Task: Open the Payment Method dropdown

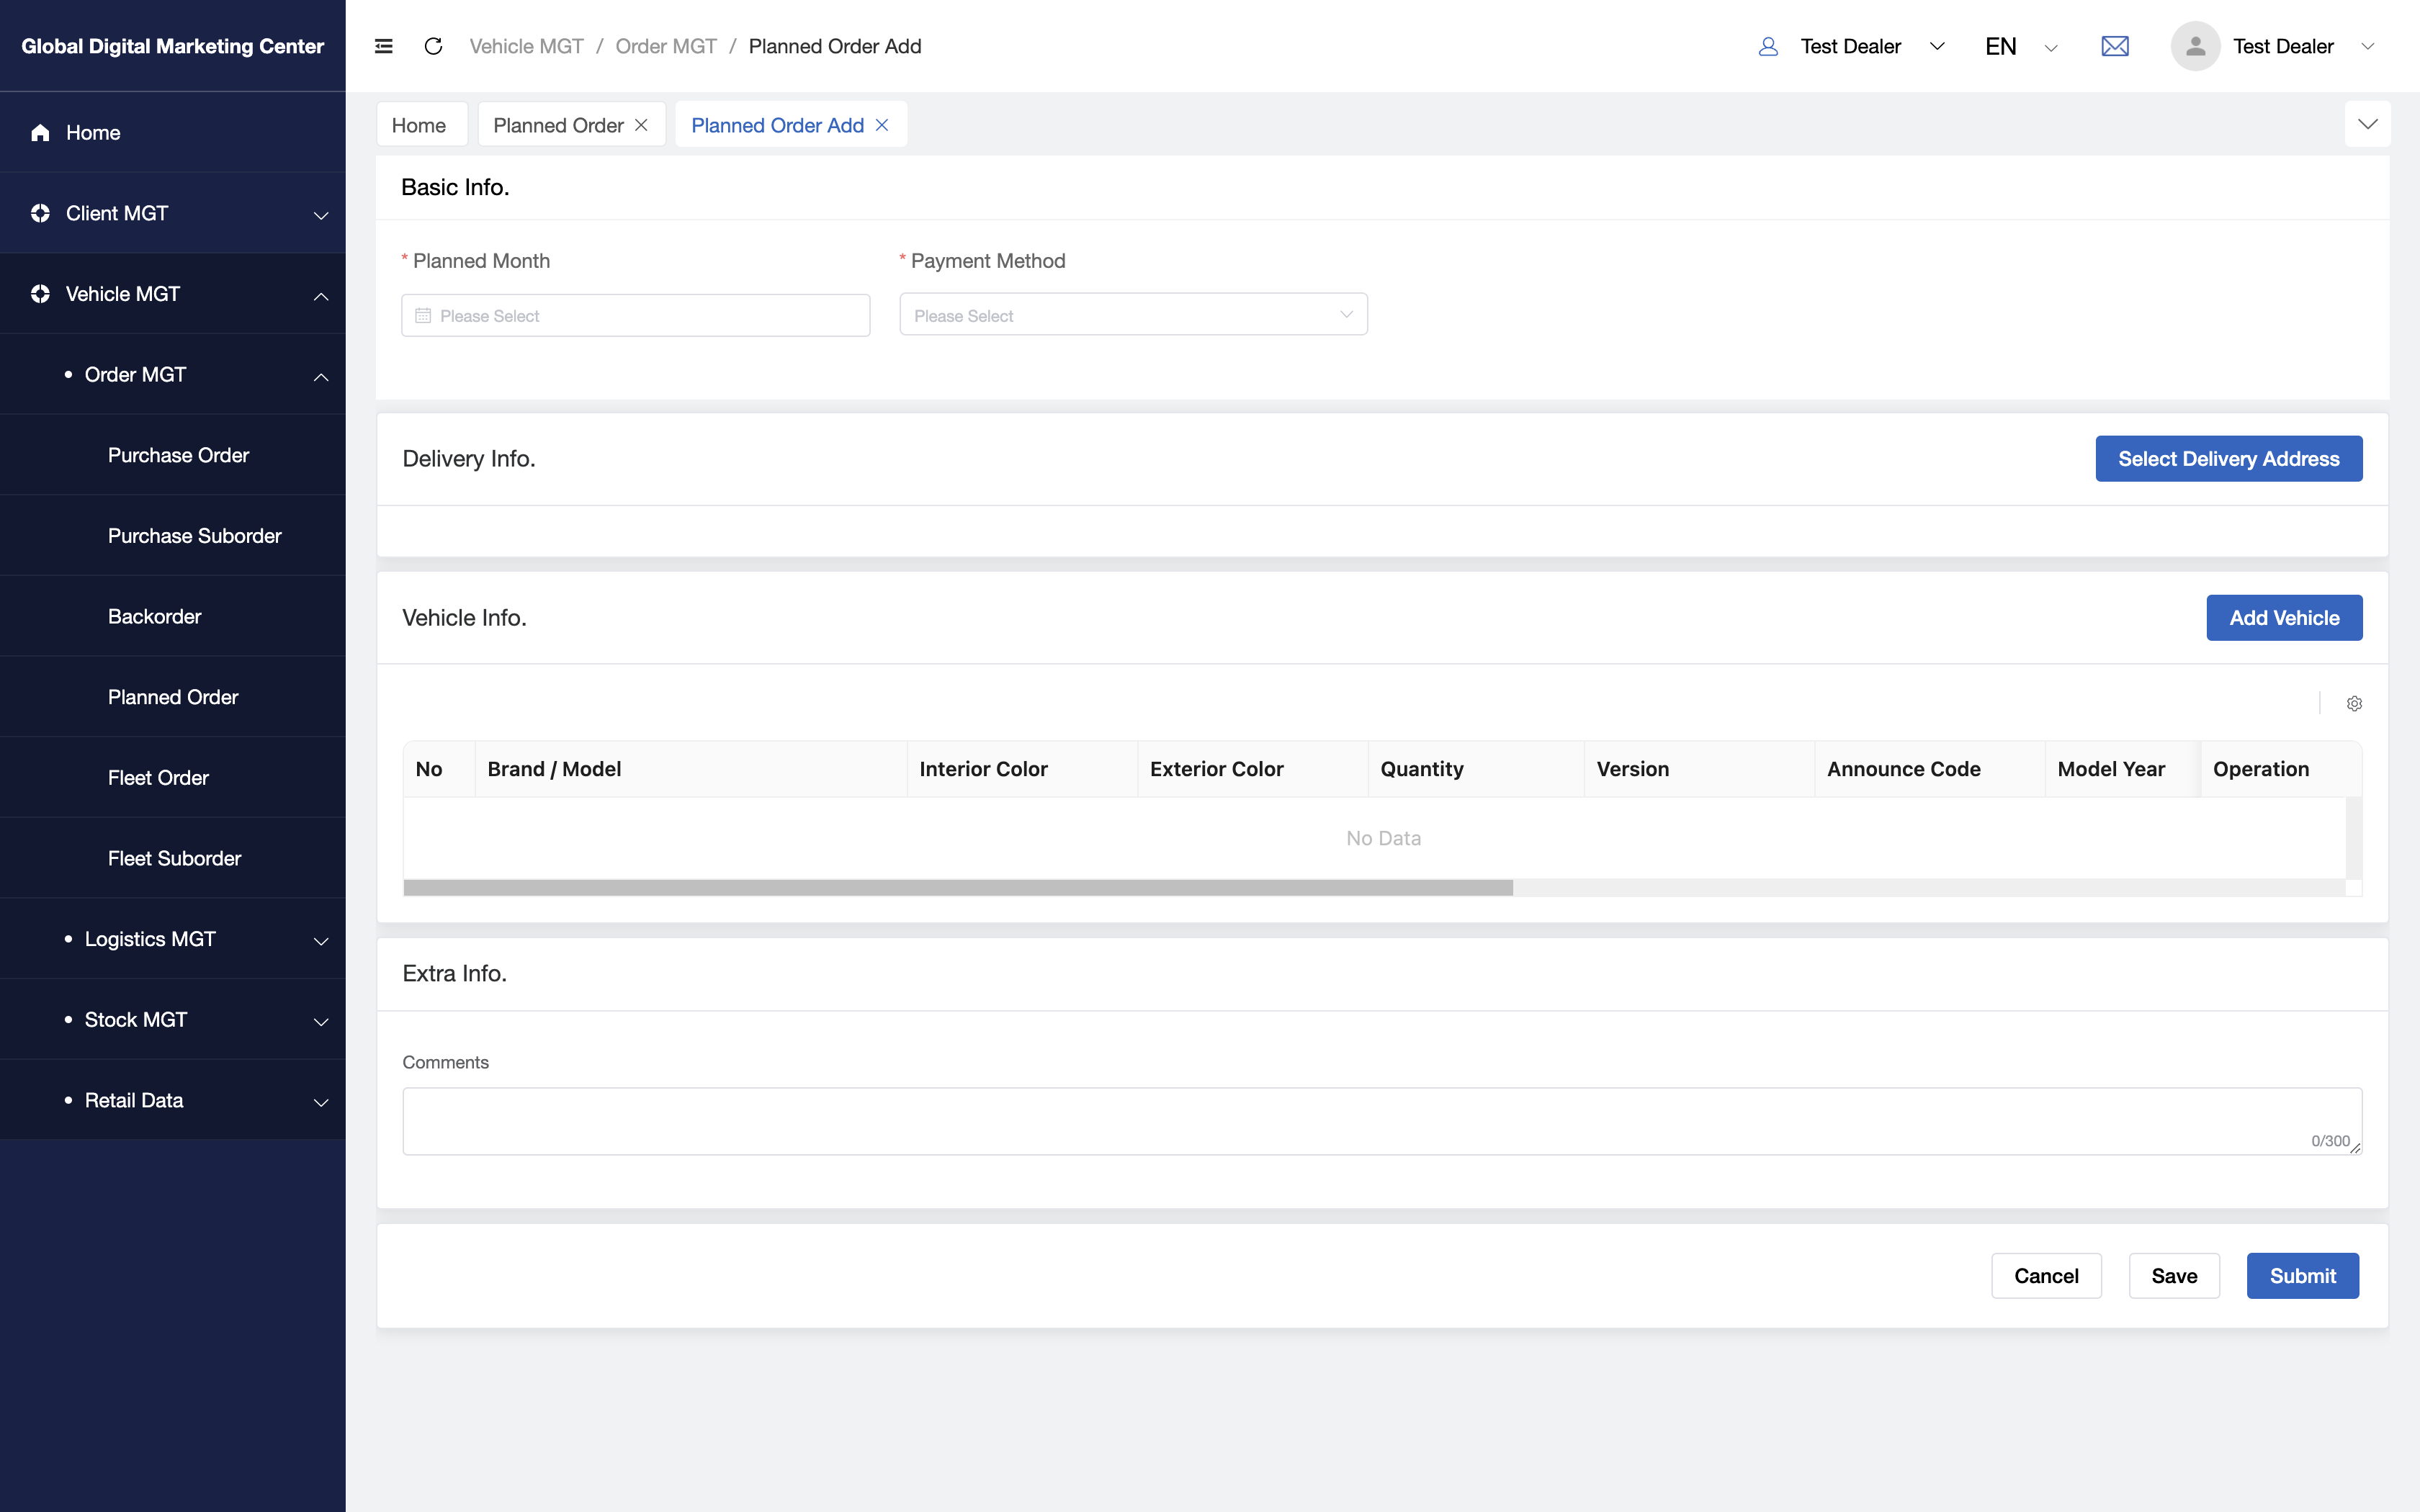Action: coord(1133,315)
